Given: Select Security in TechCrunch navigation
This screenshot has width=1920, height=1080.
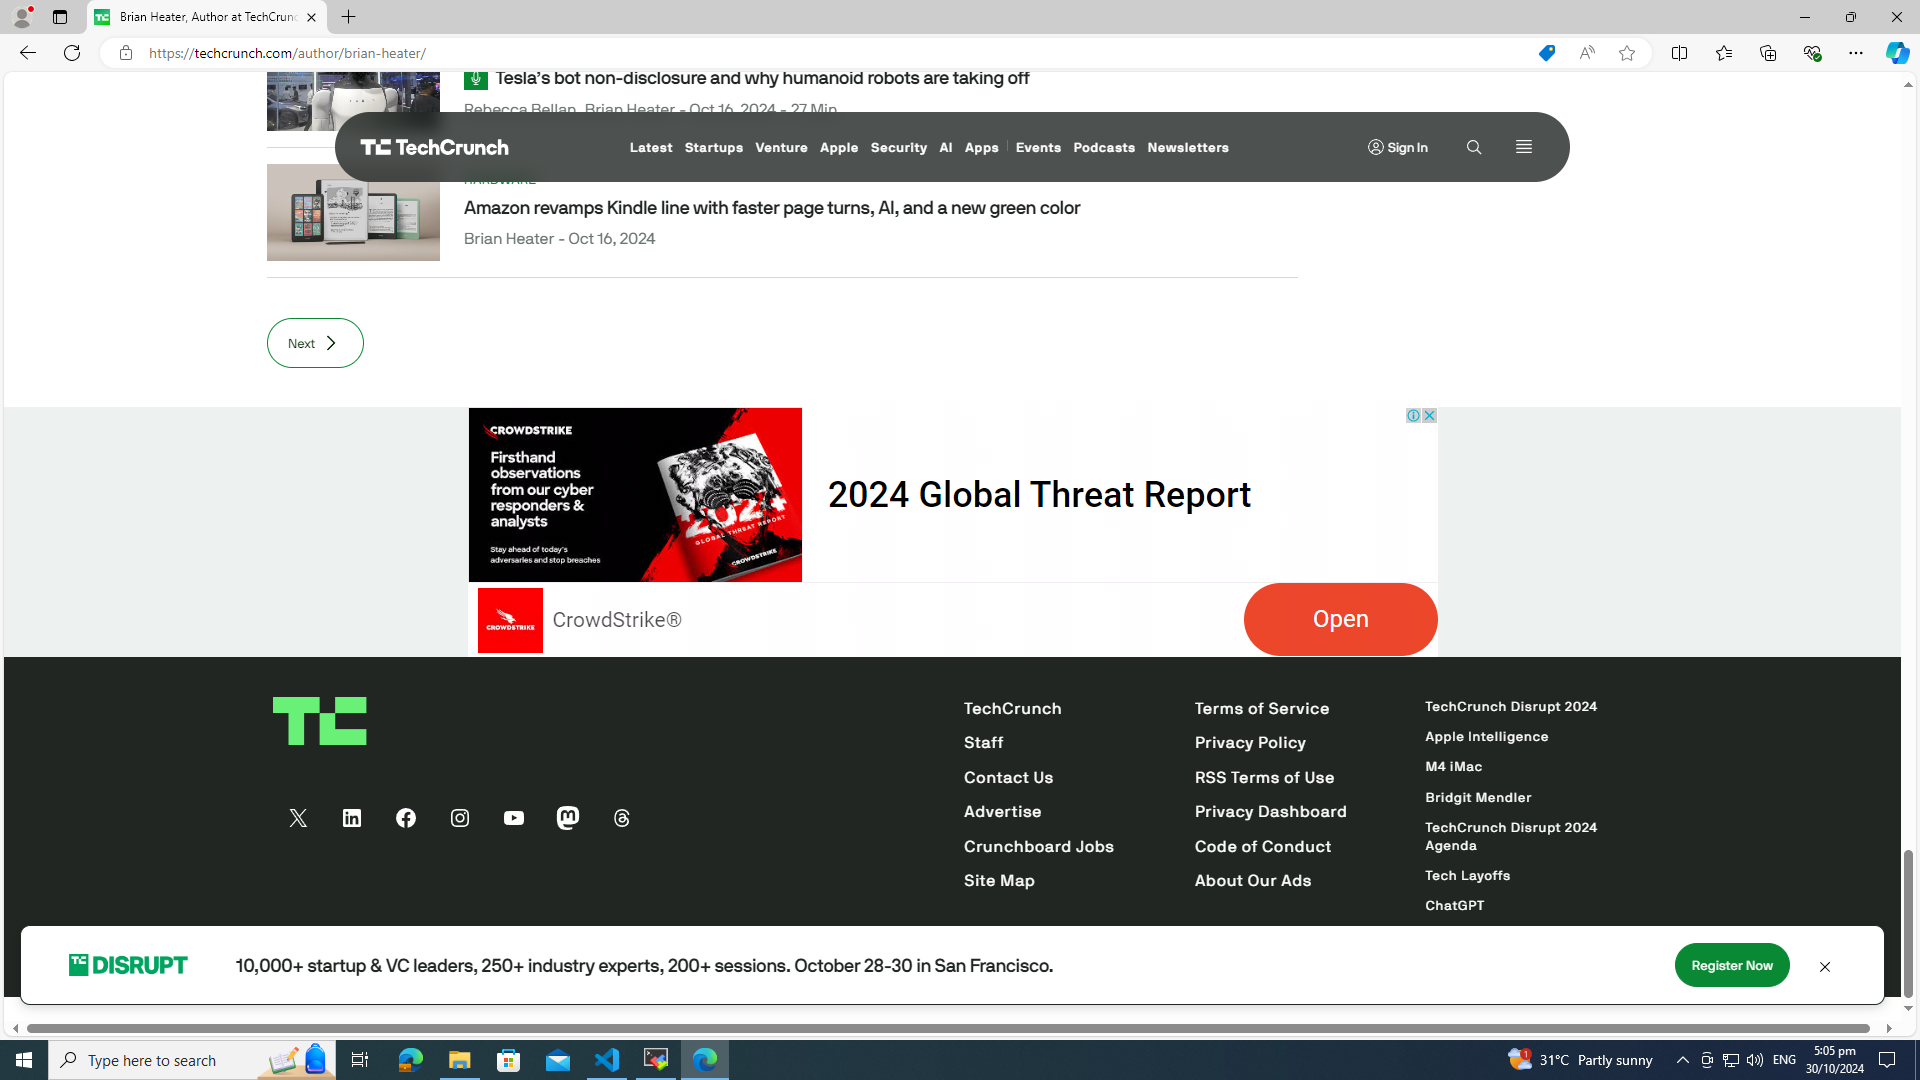Looking at the screenshot, I should point(899,148).
